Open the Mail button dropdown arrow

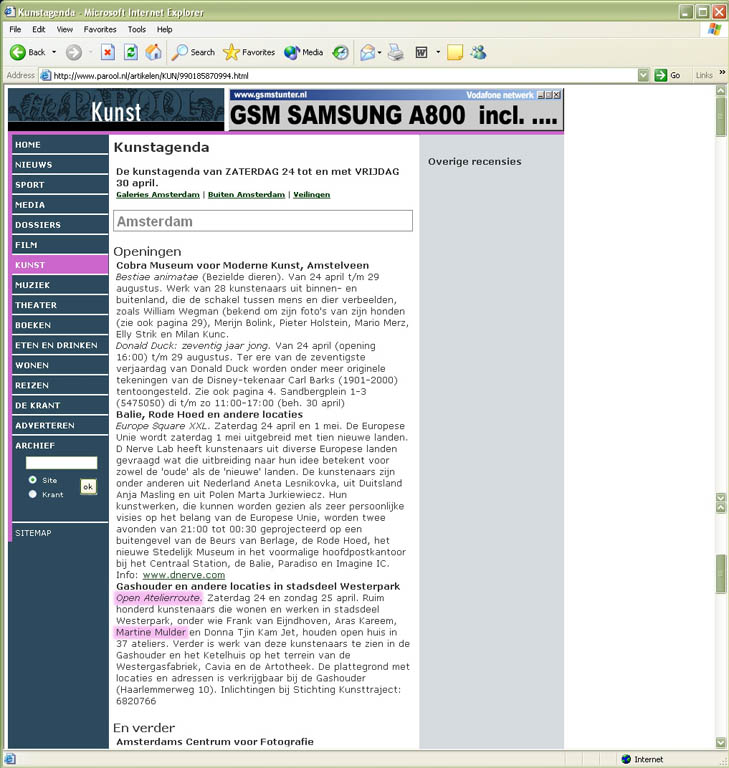(380, 52)
